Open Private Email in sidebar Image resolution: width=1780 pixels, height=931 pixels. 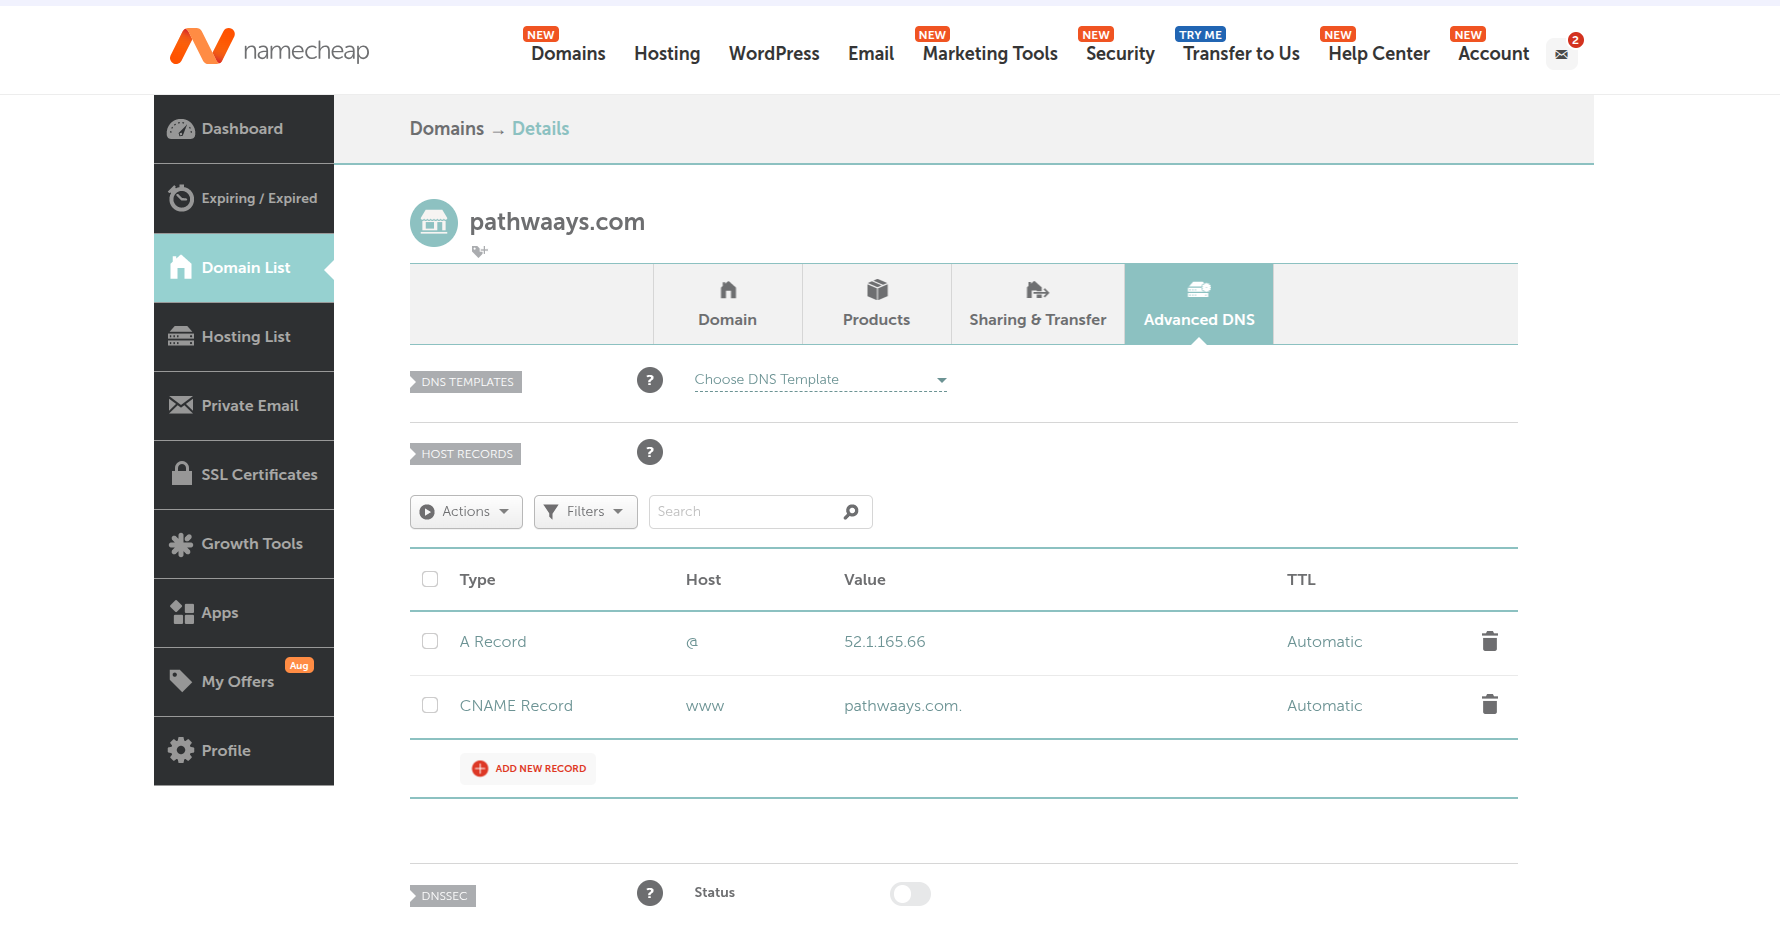(x=244, y=405)
